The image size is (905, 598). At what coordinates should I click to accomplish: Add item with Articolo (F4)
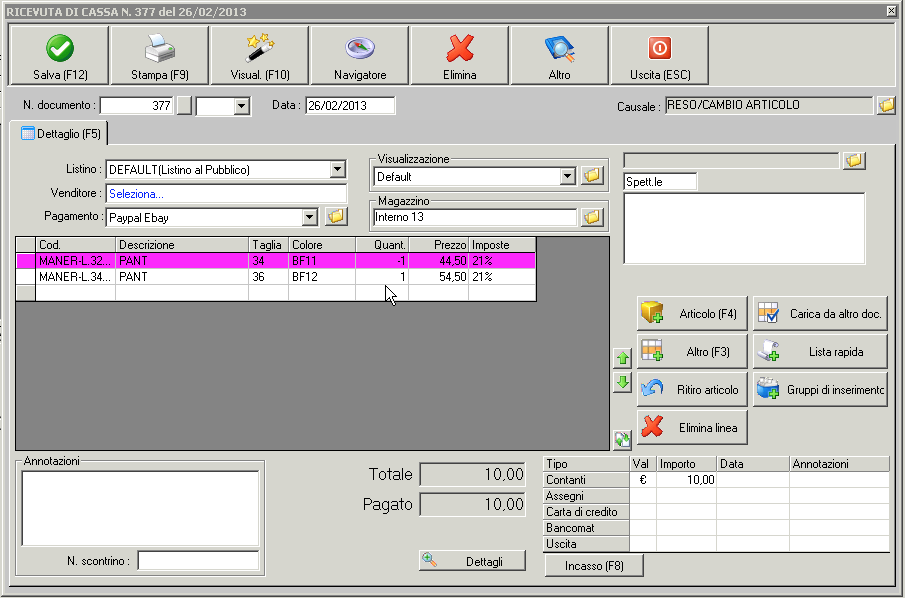[692, 313]
